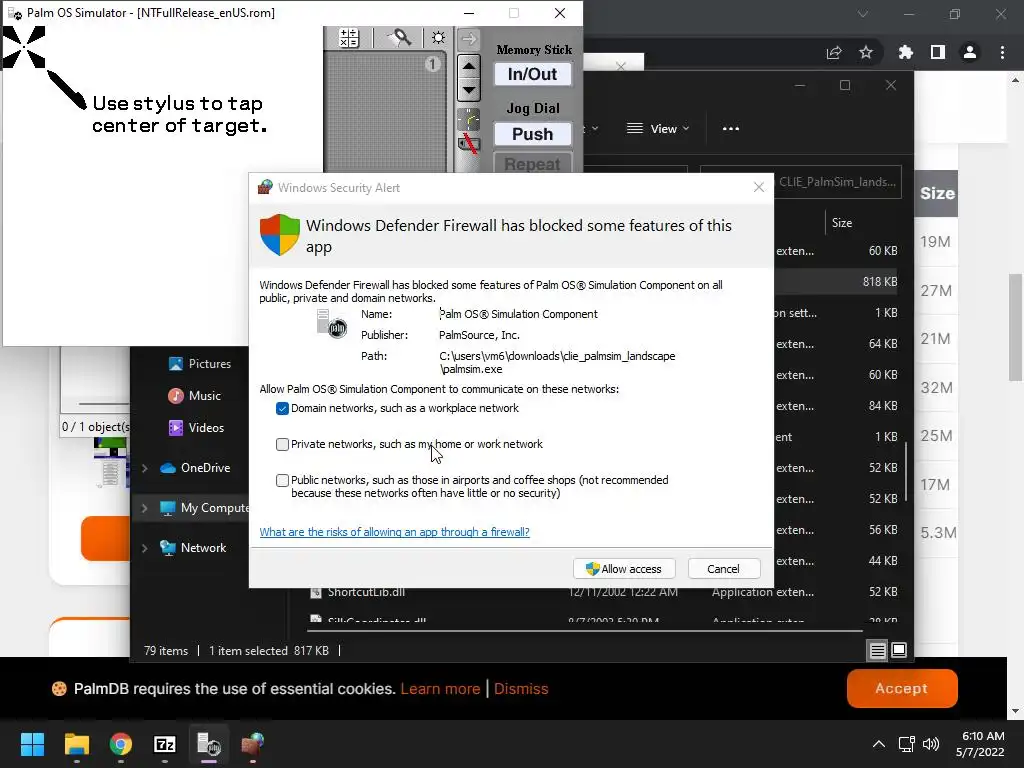
Task: Click Learn more in the cookie banner
Action: tap(440, 688)
